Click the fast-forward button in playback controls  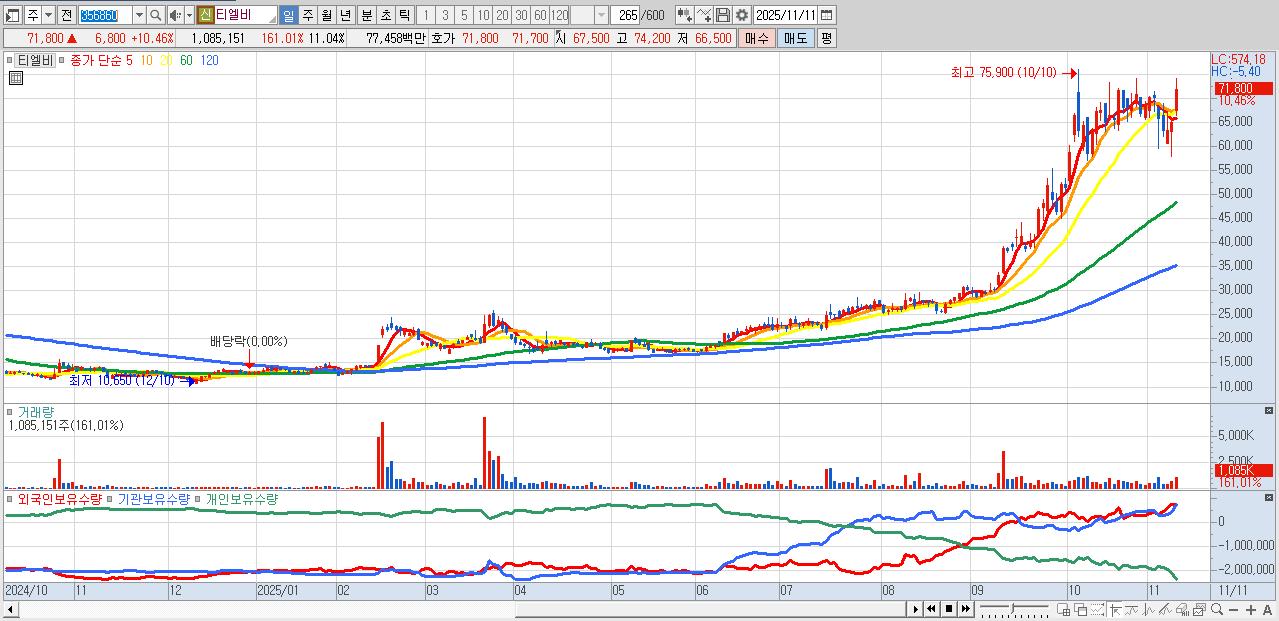(x=965, y=609)
